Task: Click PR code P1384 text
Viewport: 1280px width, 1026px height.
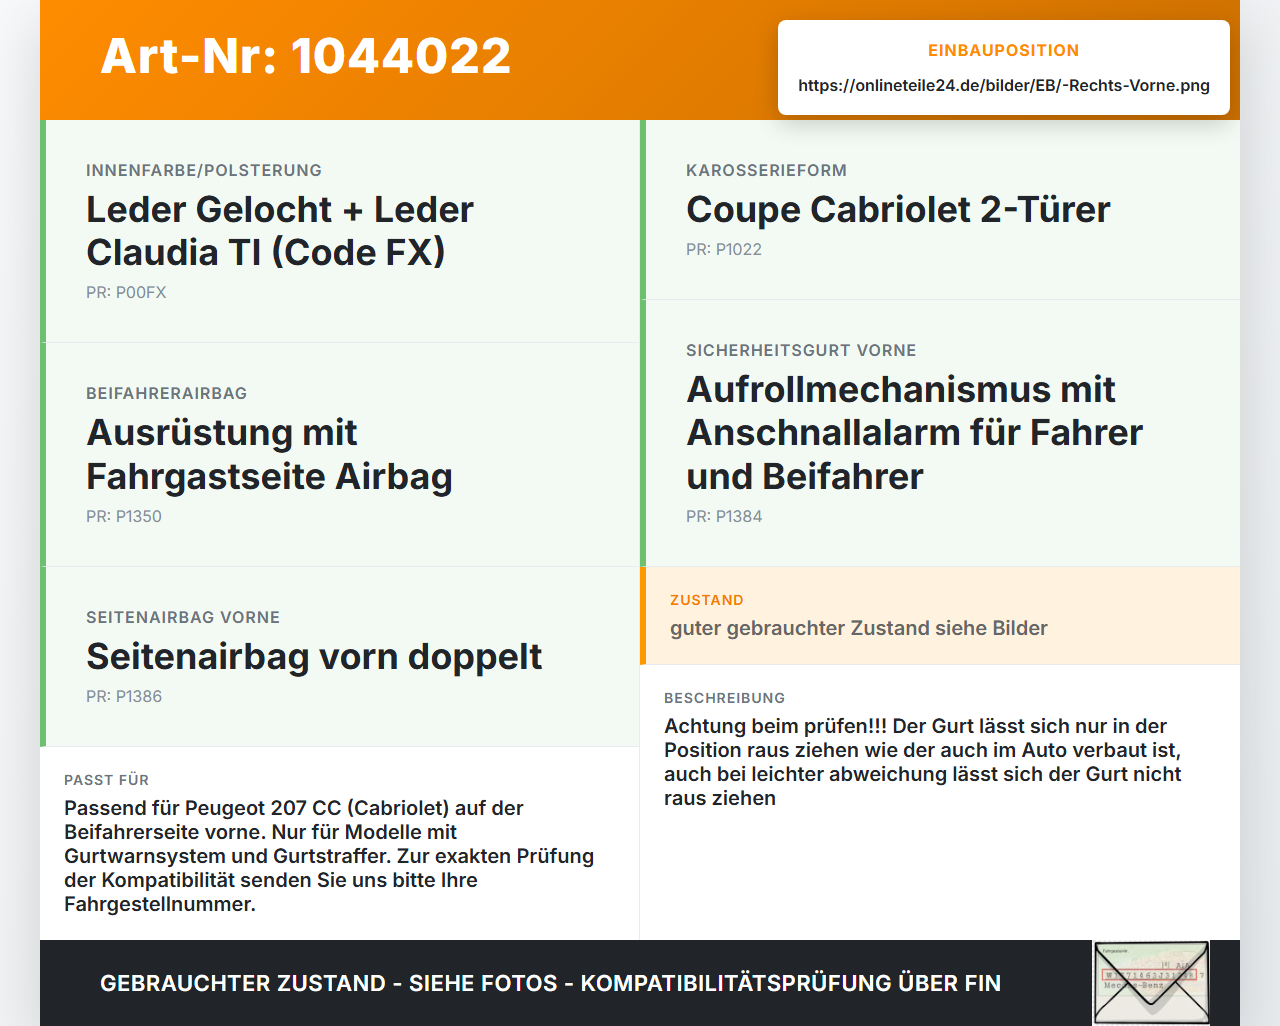Action: coord(724,516)
